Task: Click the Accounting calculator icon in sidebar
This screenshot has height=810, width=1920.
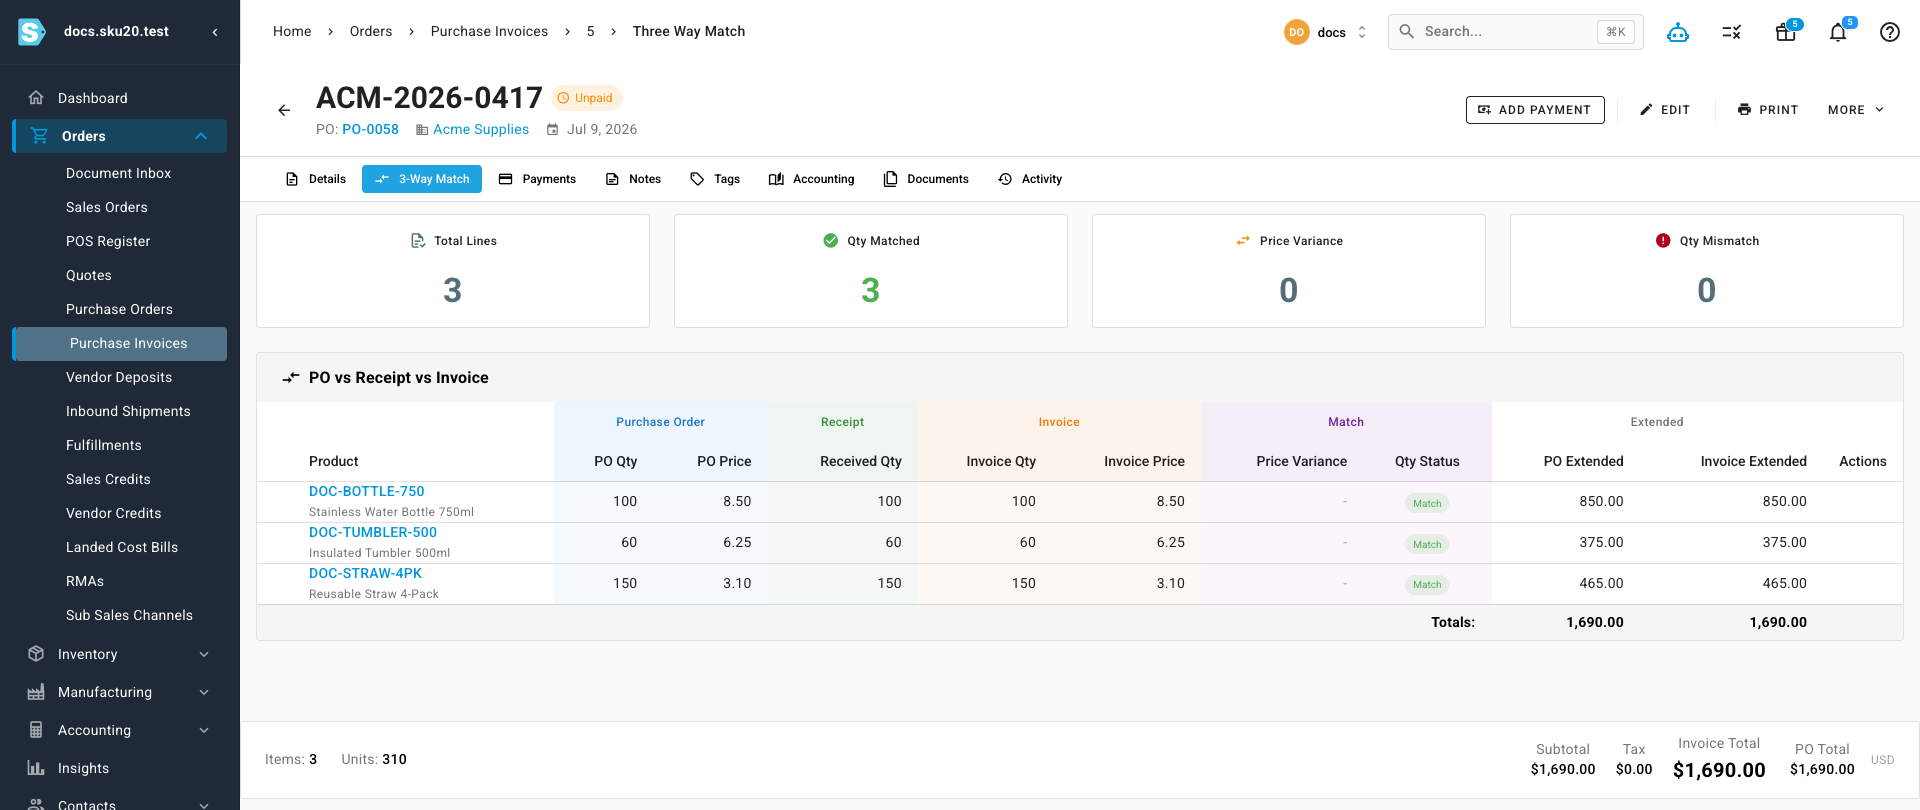Action: click(x=36, y=730)
